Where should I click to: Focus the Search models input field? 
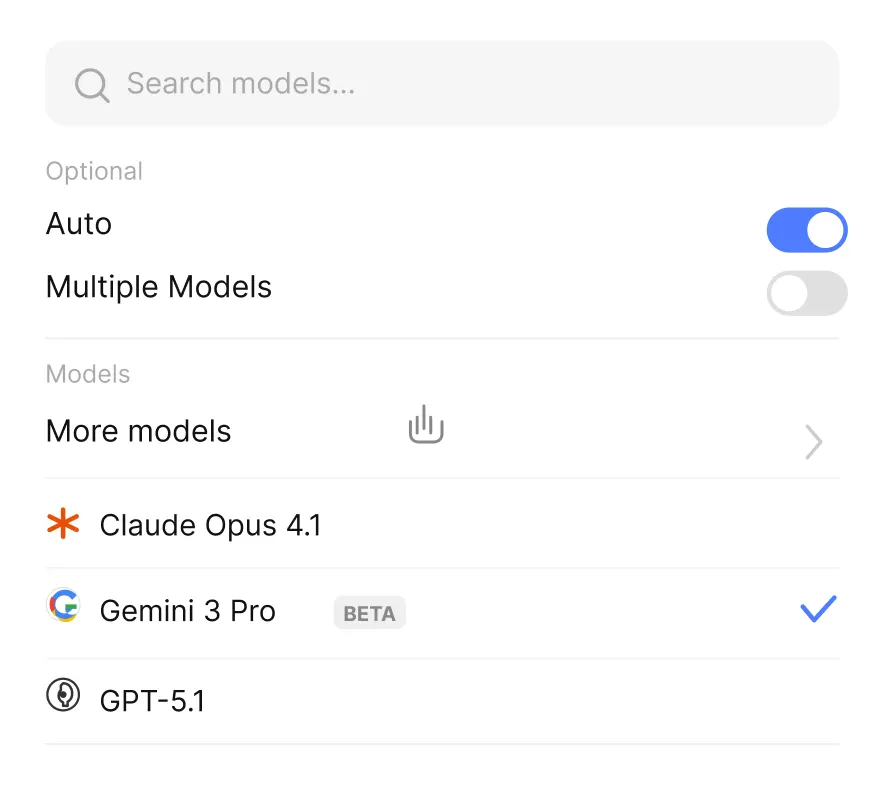(442, 83)
